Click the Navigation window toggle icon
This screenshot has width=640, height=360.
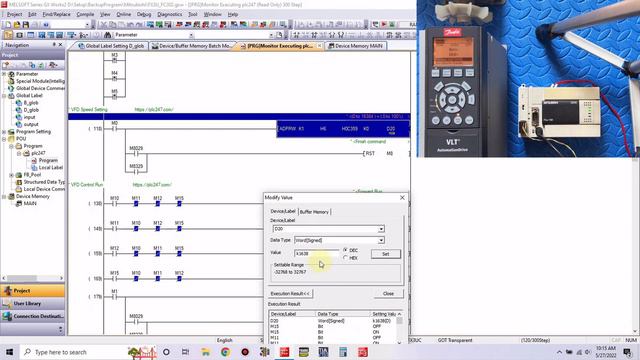8,35
